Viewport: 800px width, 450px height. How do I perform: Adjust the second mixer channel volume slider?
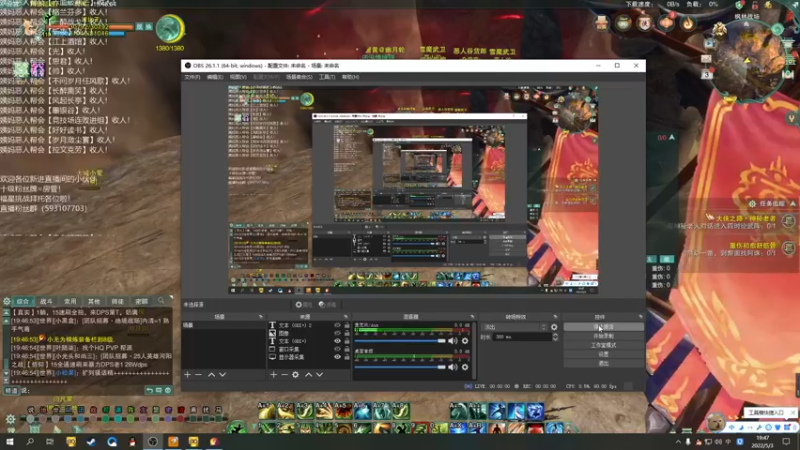click(x=400, y=367)
